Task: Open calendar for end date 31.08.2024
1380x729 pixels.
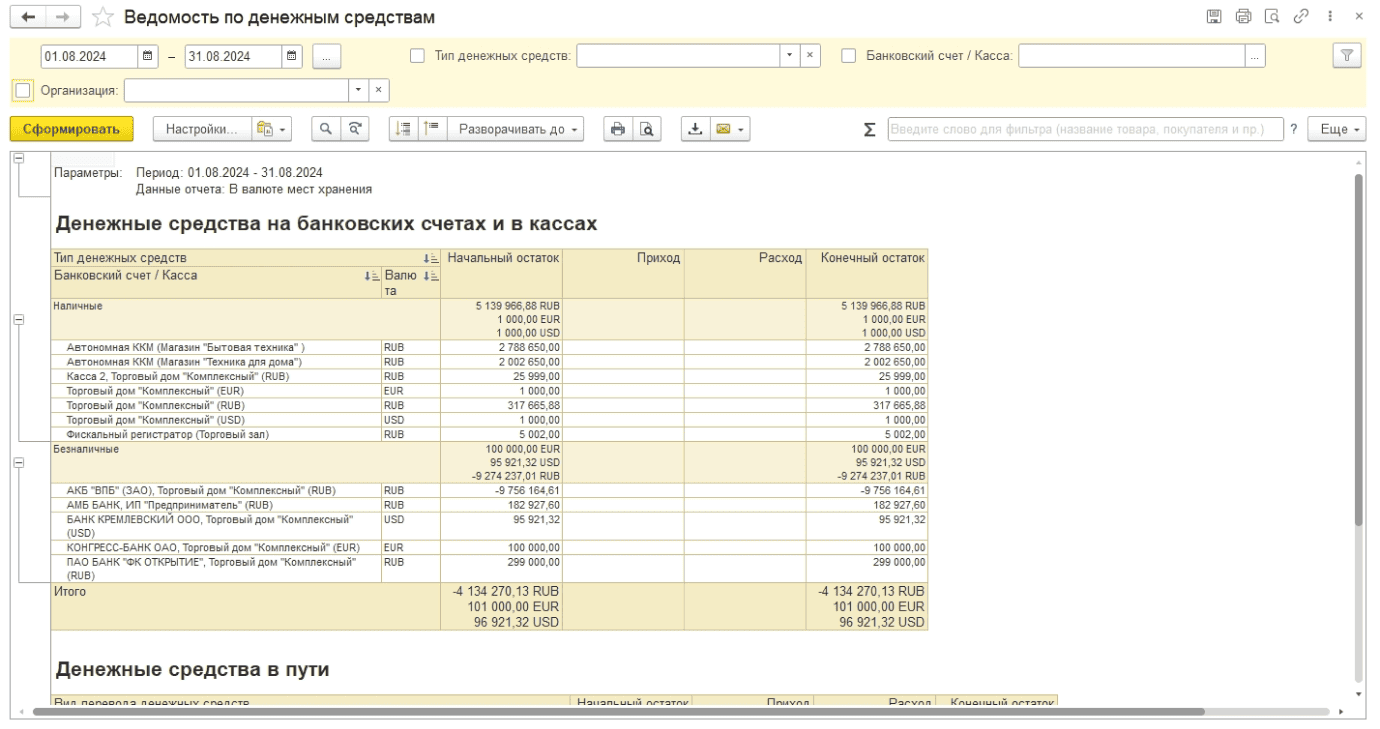Action: pos(292,56)
